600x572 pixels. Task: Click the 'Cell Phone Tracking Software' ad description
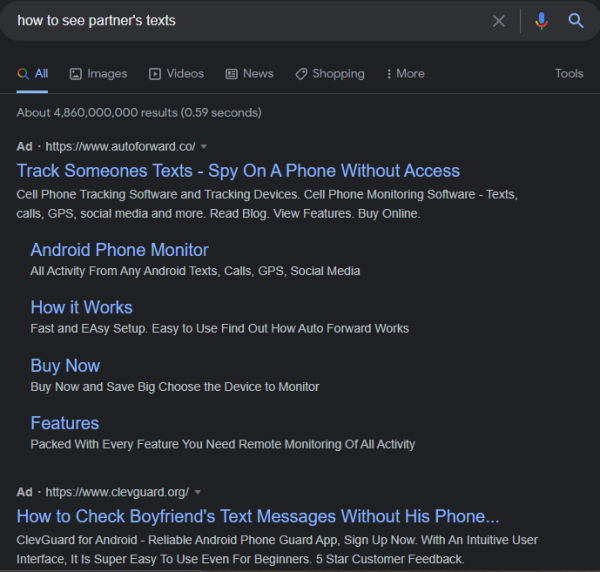point(267,204)
